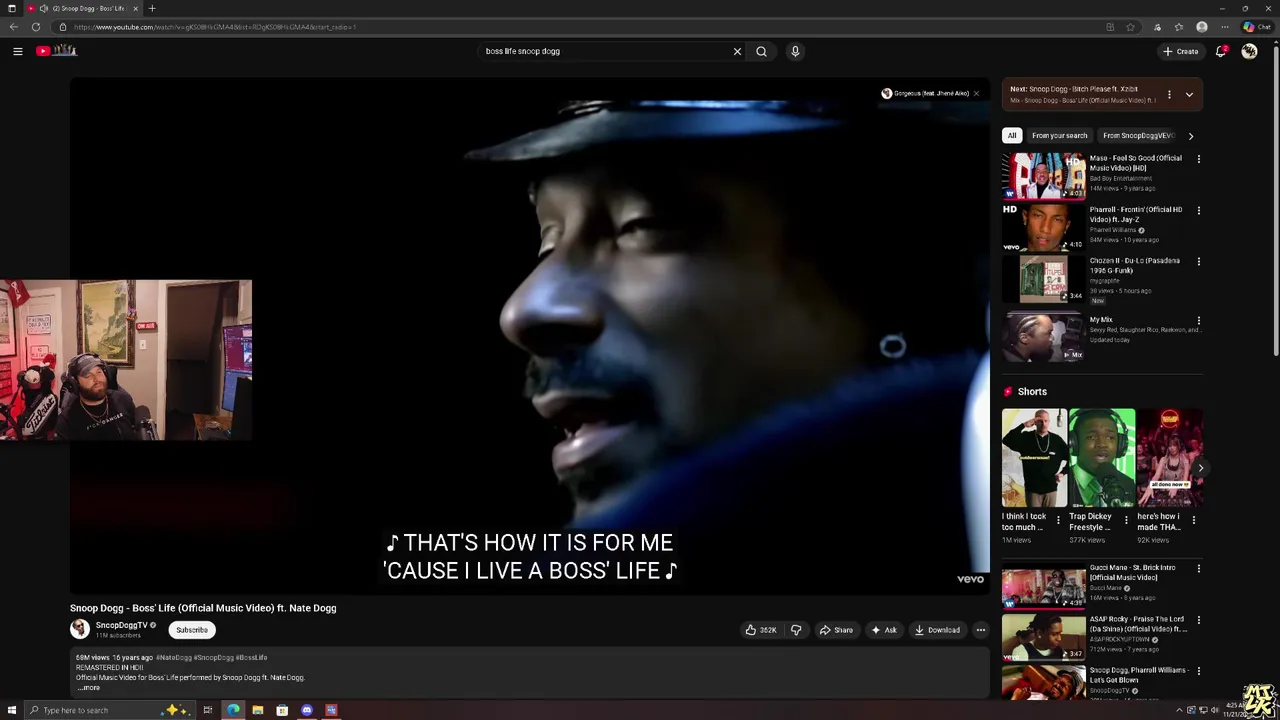The height and width of the screenshot is (720, 1280).
Task: Open the My Mix playlist thumbnail
Action: [1043, 337]
